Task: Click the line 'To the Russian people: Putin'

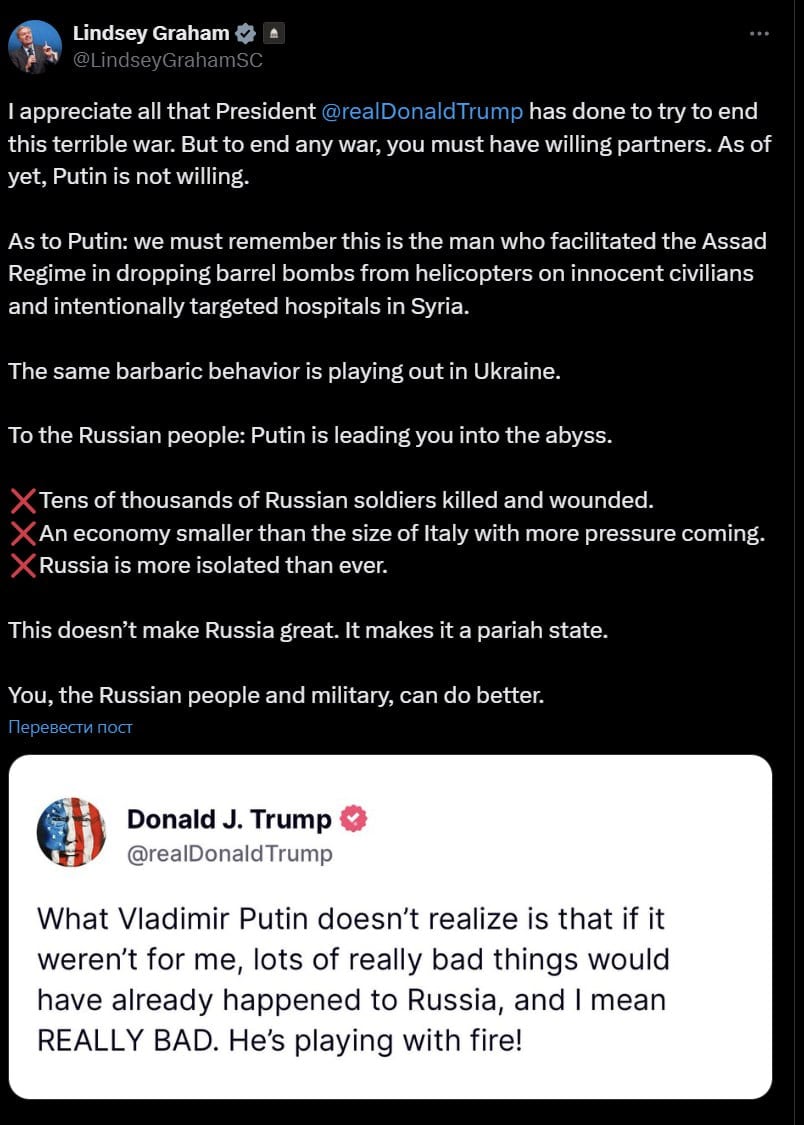Action: click(x=310, y=436)
